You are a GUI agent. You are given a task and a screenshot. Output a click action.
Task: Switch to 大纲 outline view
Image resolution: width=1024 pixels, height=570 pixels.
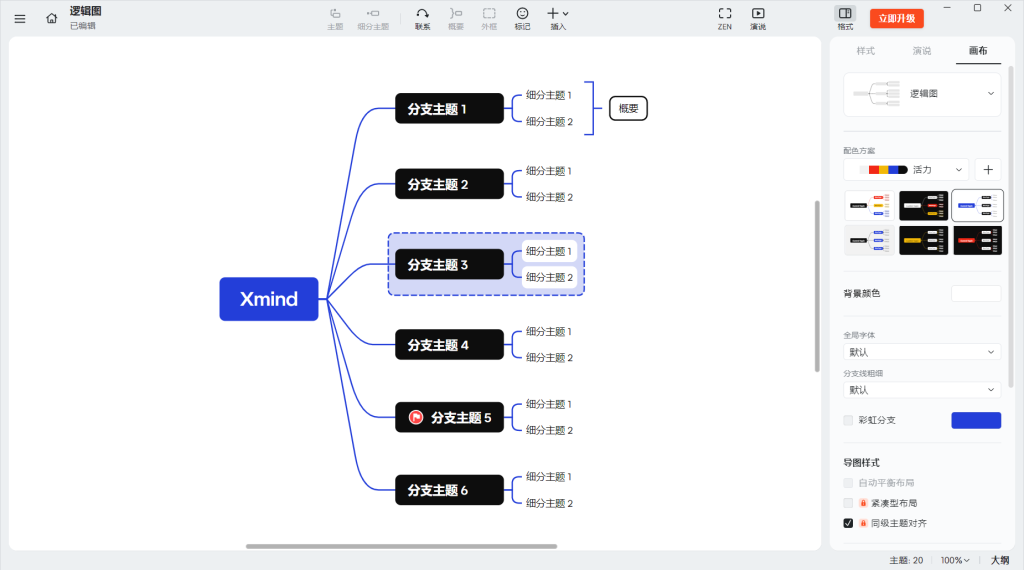(x=1000, y=560)
